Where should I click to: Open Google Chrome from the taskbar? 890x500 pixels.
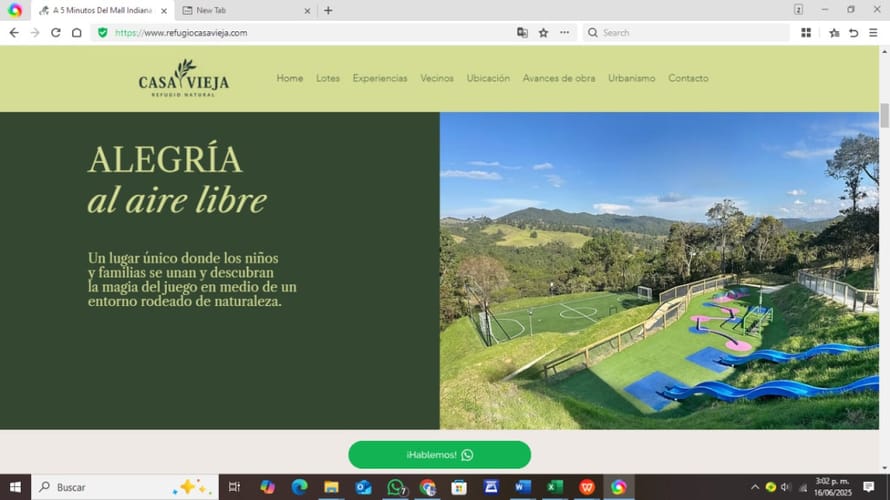click(x=427, y=487)
